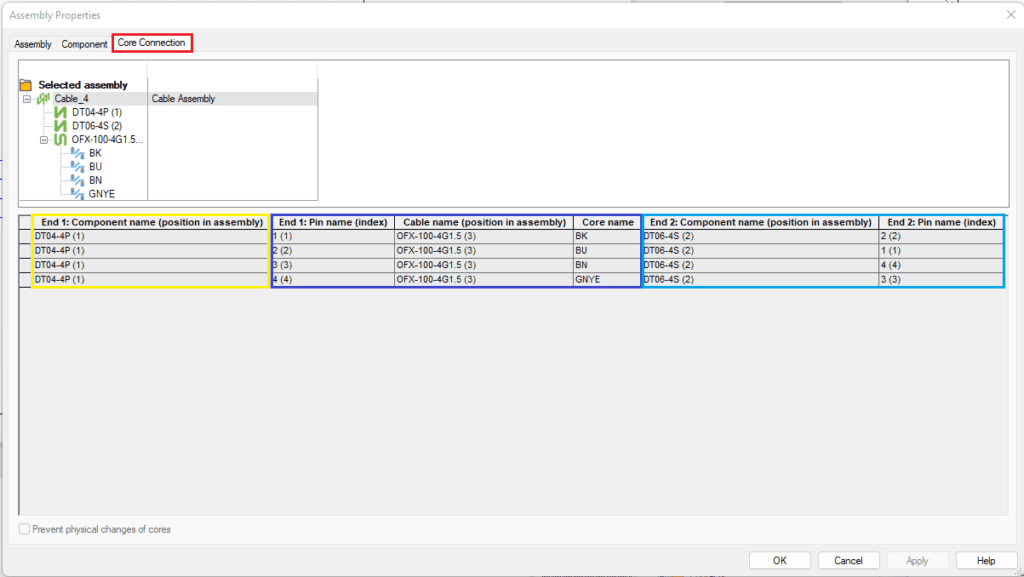This screenshot has width=1024, height=577.
Task: Open Help for Assembly Properties
Action: click(x=986, y=561)
